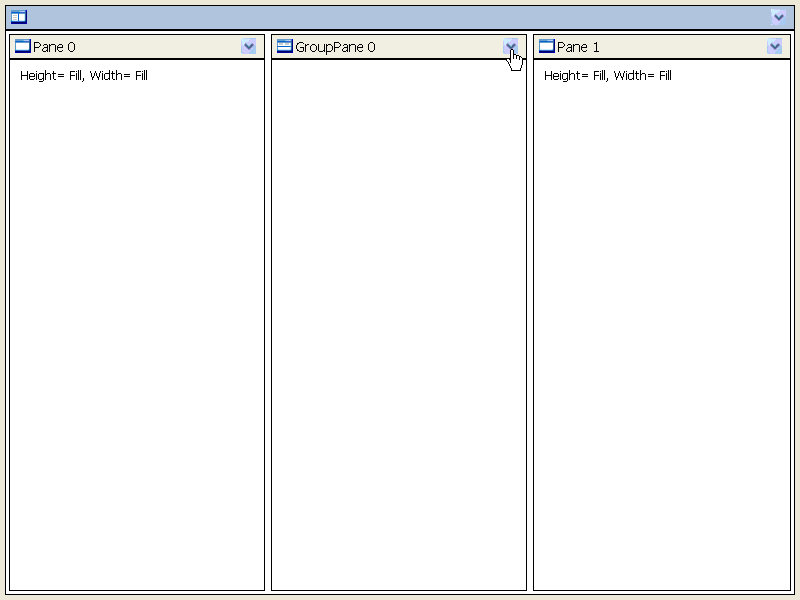Screen dimensions: 800x600
Task: Click the Pane 0 window icon
Action: click(23, 47)
